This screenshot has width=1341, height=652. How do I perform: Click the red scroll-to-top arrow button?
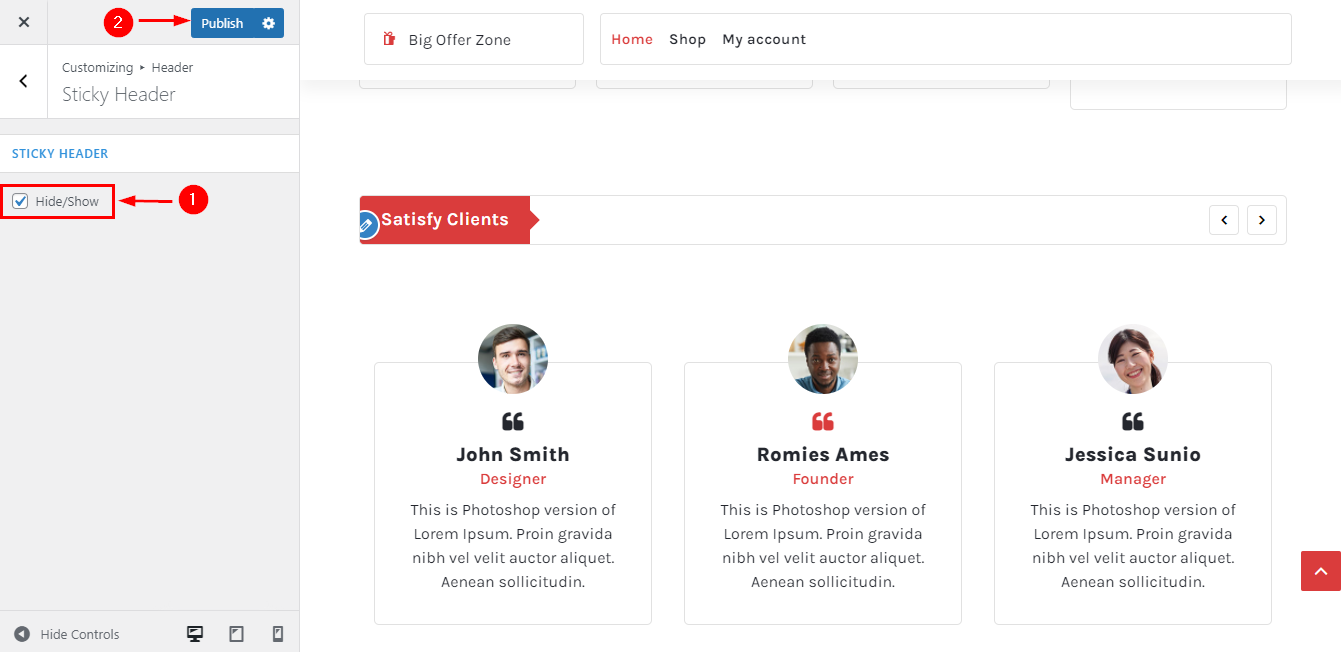(x=1321, y=571)
